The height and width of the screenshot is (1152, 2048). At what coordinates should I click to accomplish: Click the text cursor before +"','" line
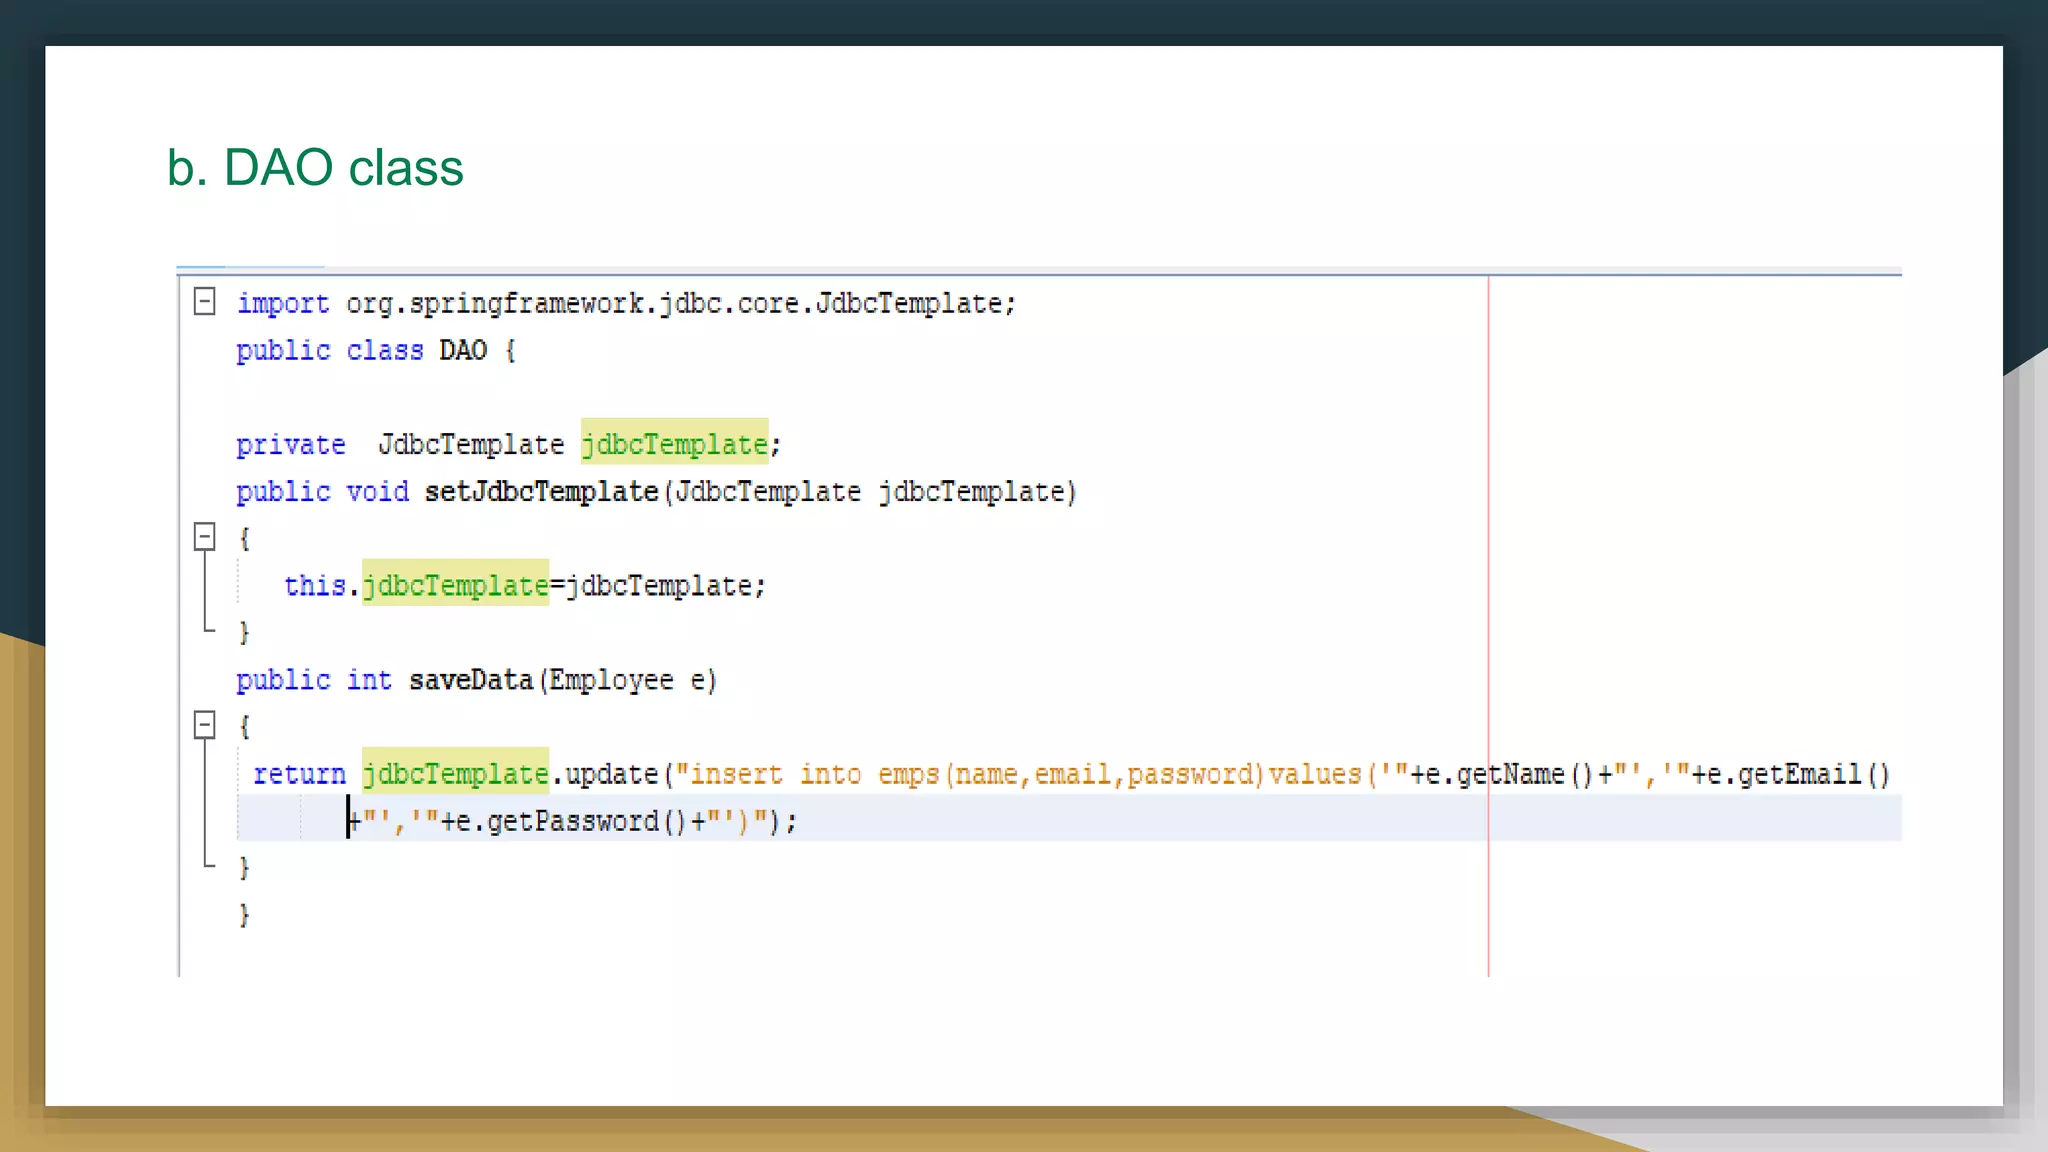[x=348, y=818]
